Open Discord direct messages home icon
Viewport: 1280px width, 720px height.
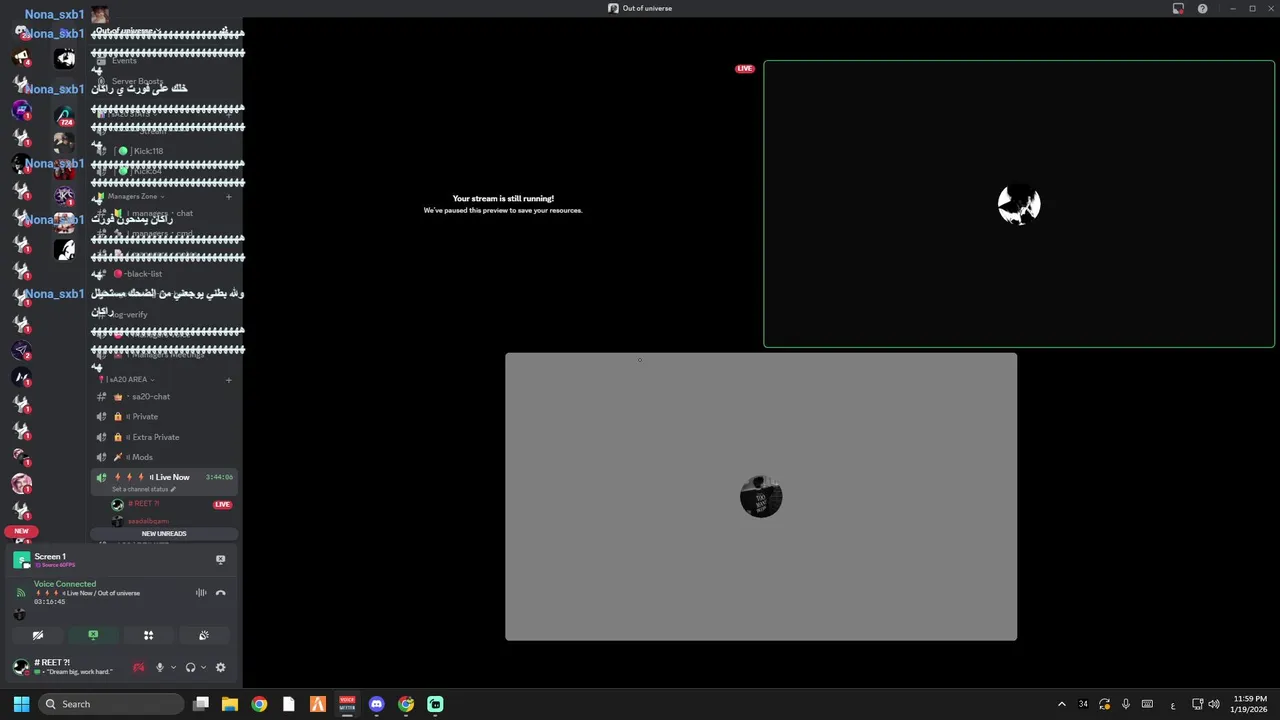pos(21,32)
